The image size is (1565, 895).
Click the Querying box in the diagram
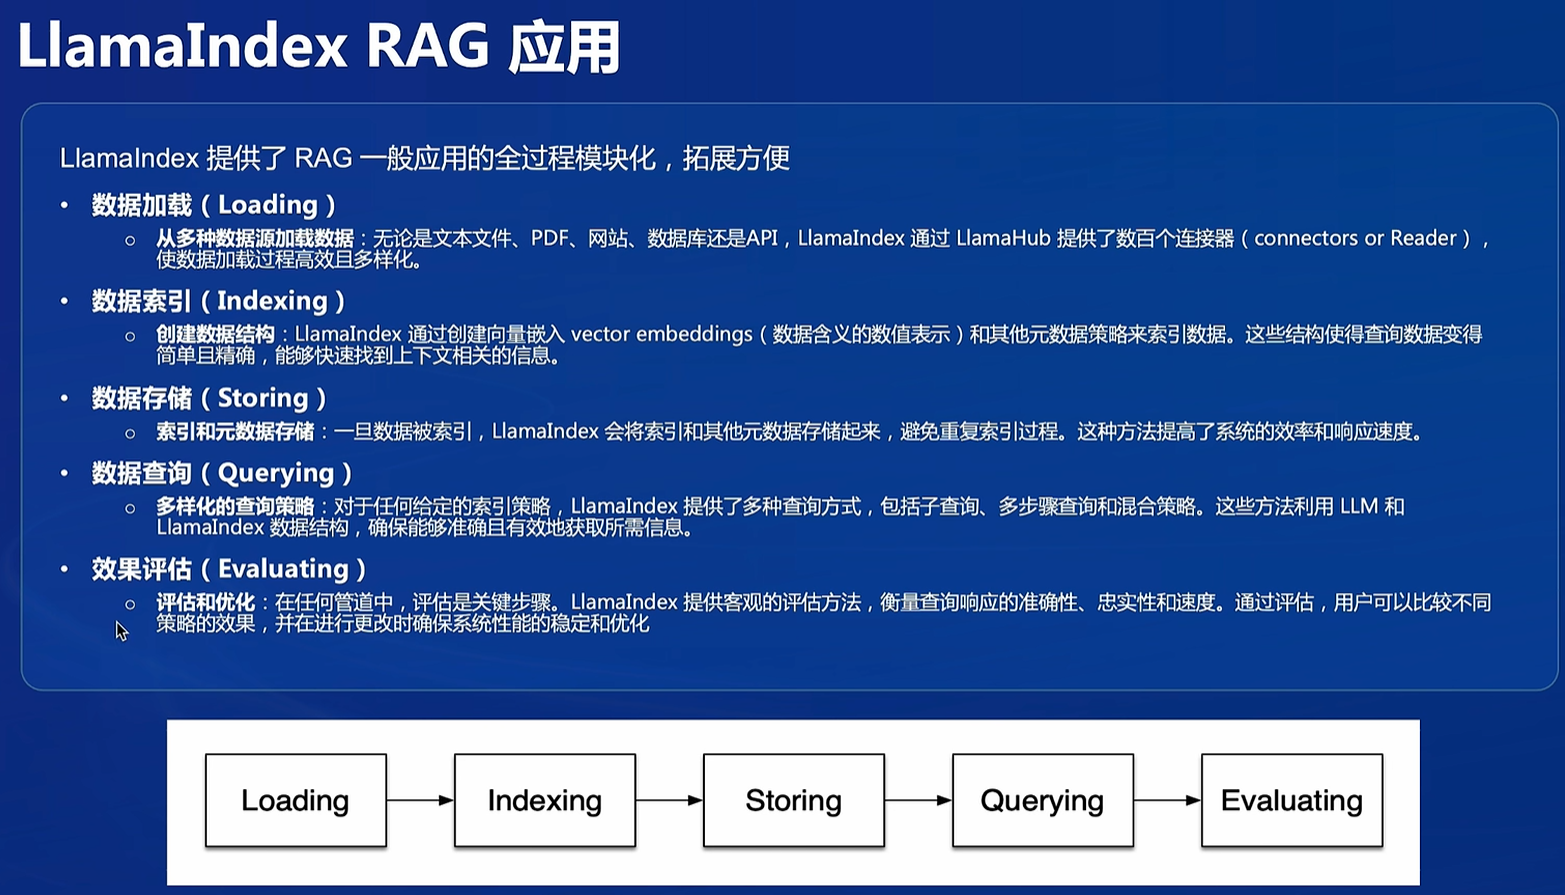point(1042,800)
